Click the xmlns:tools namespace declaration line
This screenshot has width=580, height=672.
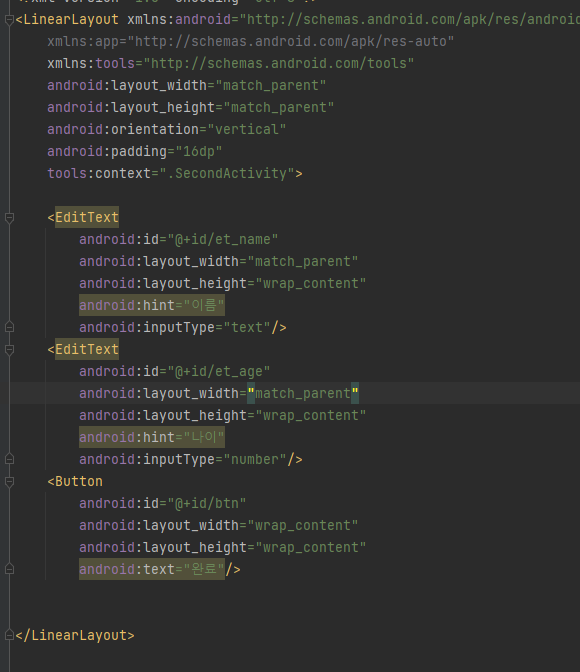pos(231,63)
